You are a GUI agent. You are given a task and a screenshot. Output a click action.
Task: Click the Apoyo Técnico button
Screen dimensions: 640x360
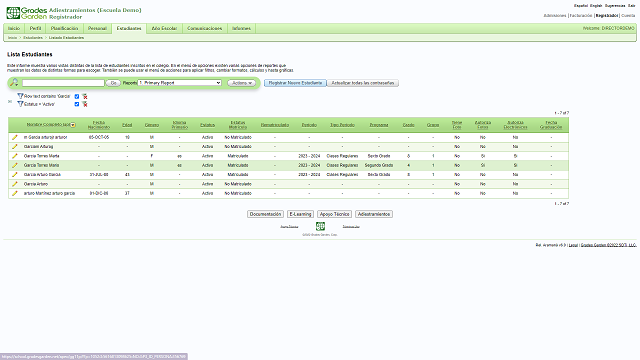tap(334, 214)
